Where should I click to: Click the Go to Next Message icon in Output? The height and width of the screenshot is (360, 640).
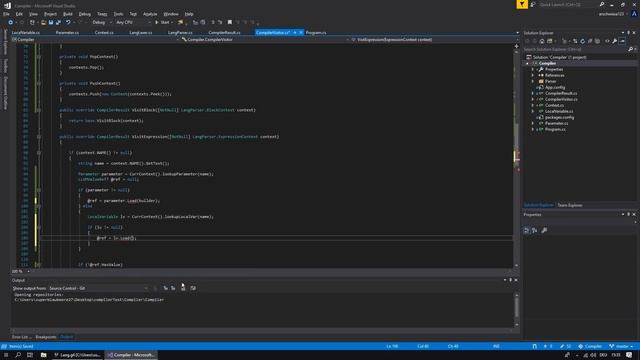coord(173,288)
